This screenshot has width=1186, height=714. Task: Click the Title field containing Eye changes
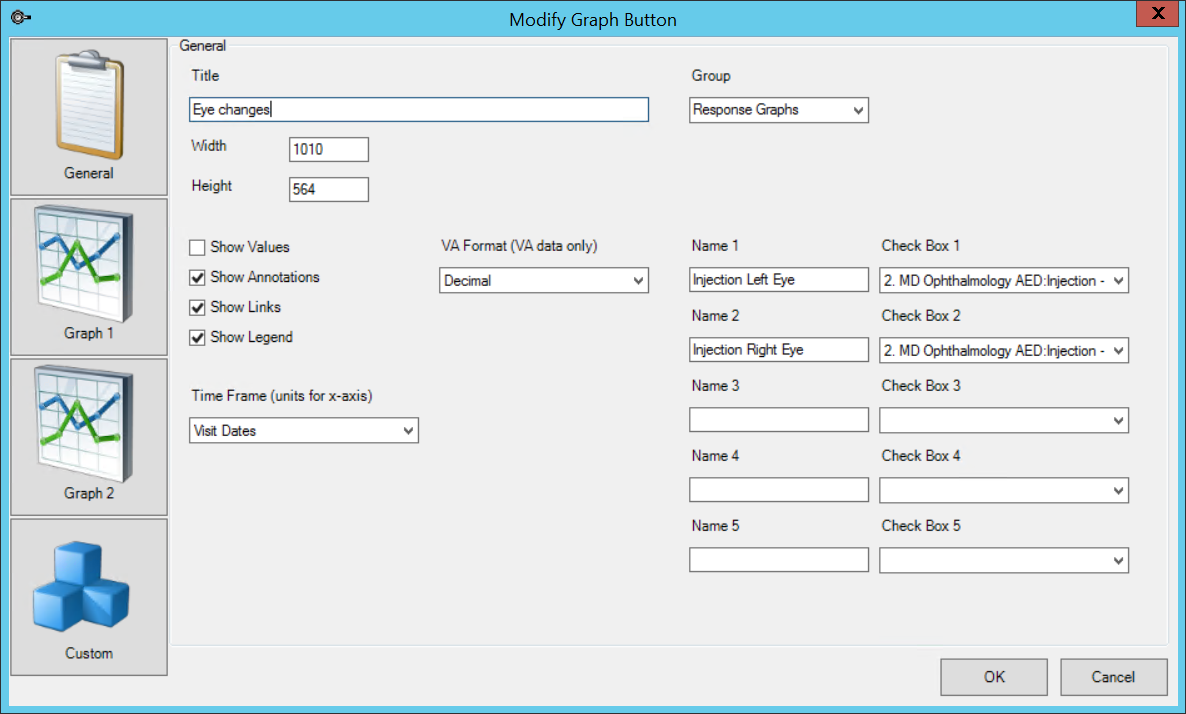click(419, 110)
